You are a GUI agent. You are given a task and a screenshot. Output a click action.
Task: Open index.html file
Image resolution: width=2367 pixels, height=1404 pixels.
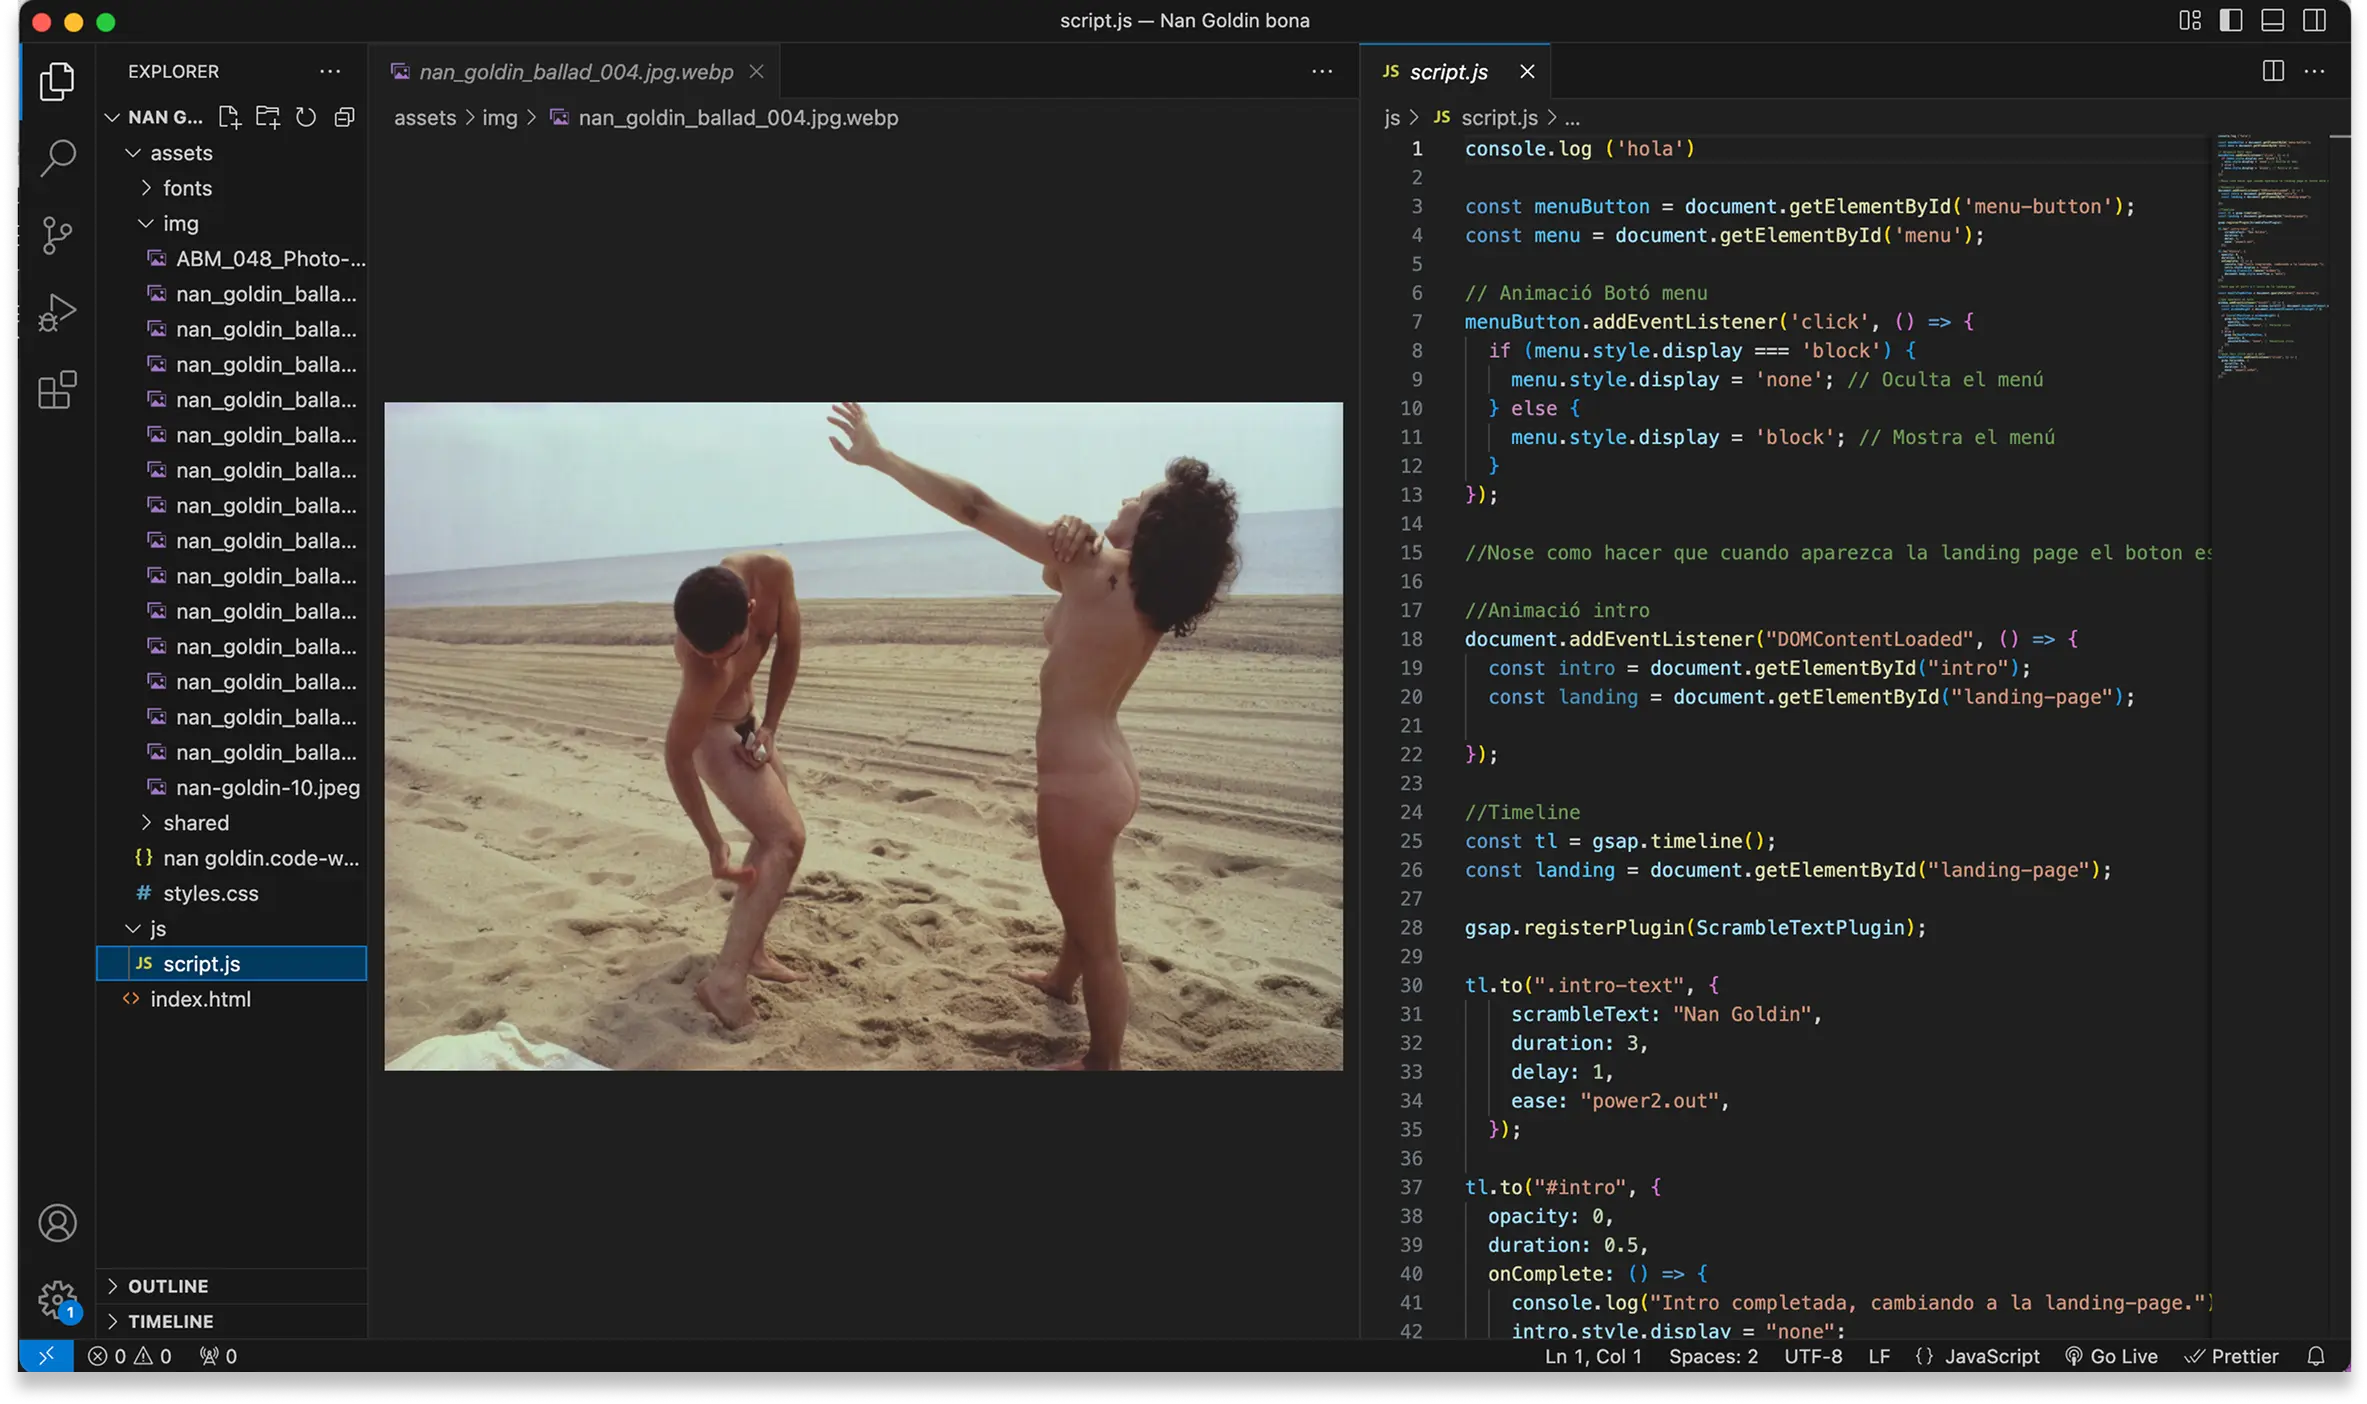click(x=232, y=999)
